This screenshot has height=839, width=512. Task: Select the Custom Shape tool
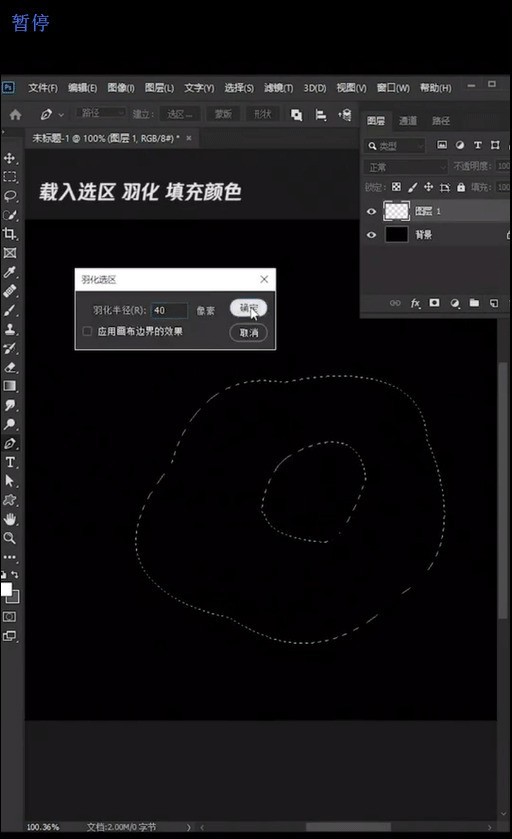[x=10, y=500]
